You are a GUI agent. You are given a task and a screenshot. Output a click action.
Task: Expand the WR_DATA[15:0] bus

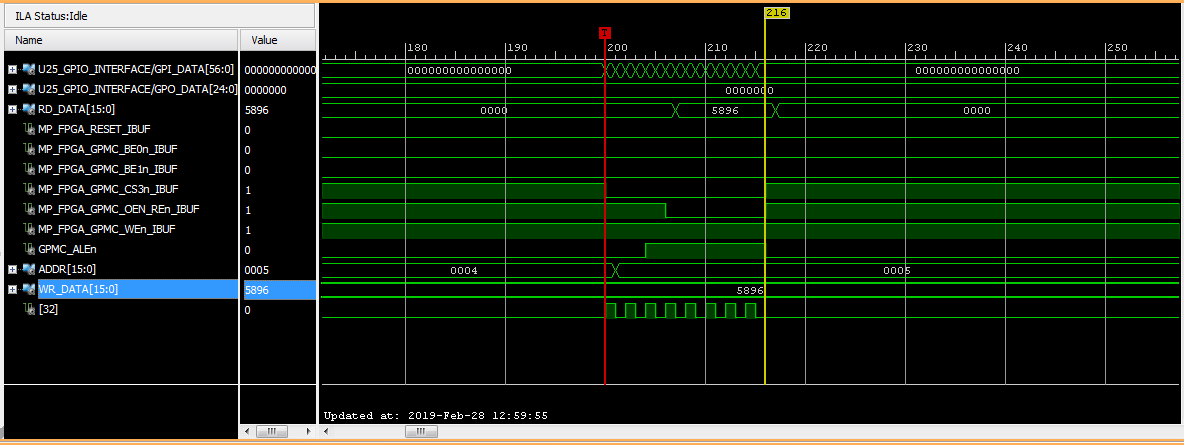tap(12, 289)
